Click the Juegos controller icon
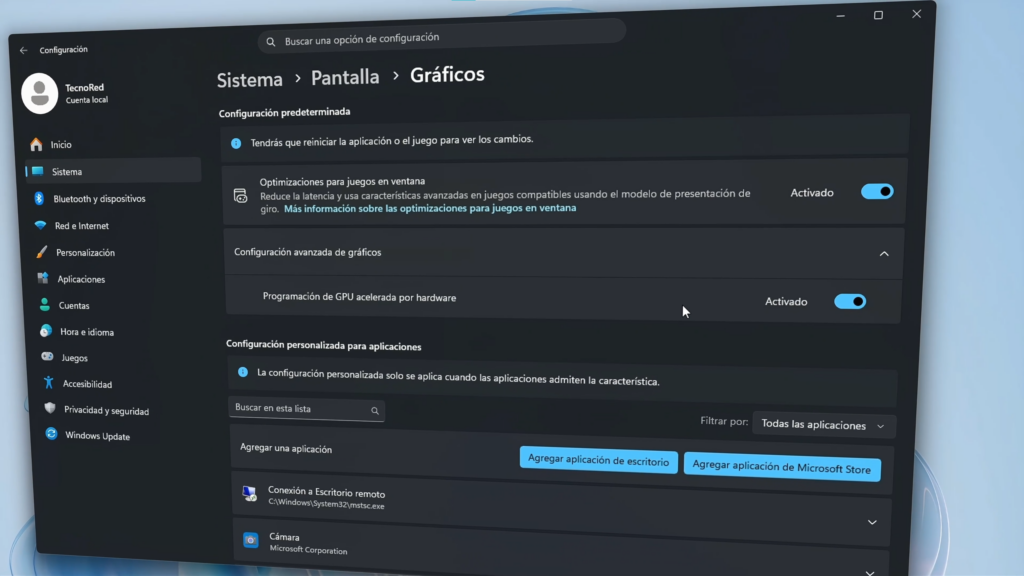1024x576 pixels. coord(47,357)
